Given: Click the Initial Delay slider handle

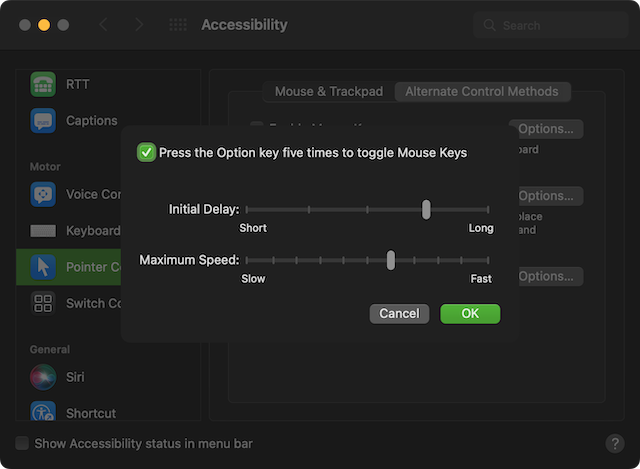Looking at the screenshot, I should [x=426, y=209].
